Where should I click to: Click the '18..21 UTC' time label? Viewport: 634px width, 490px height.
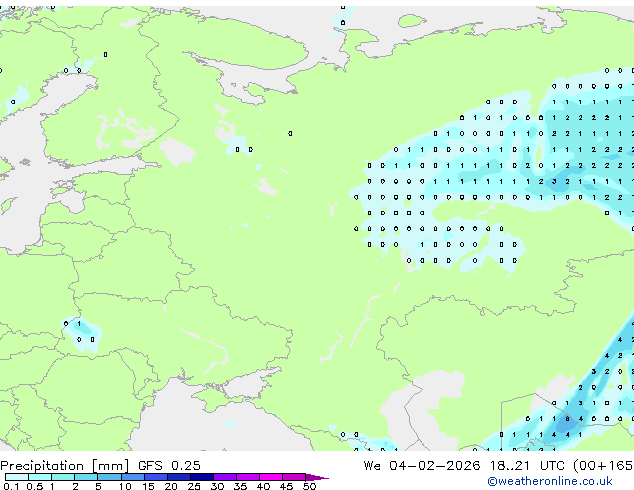(527, 466)
